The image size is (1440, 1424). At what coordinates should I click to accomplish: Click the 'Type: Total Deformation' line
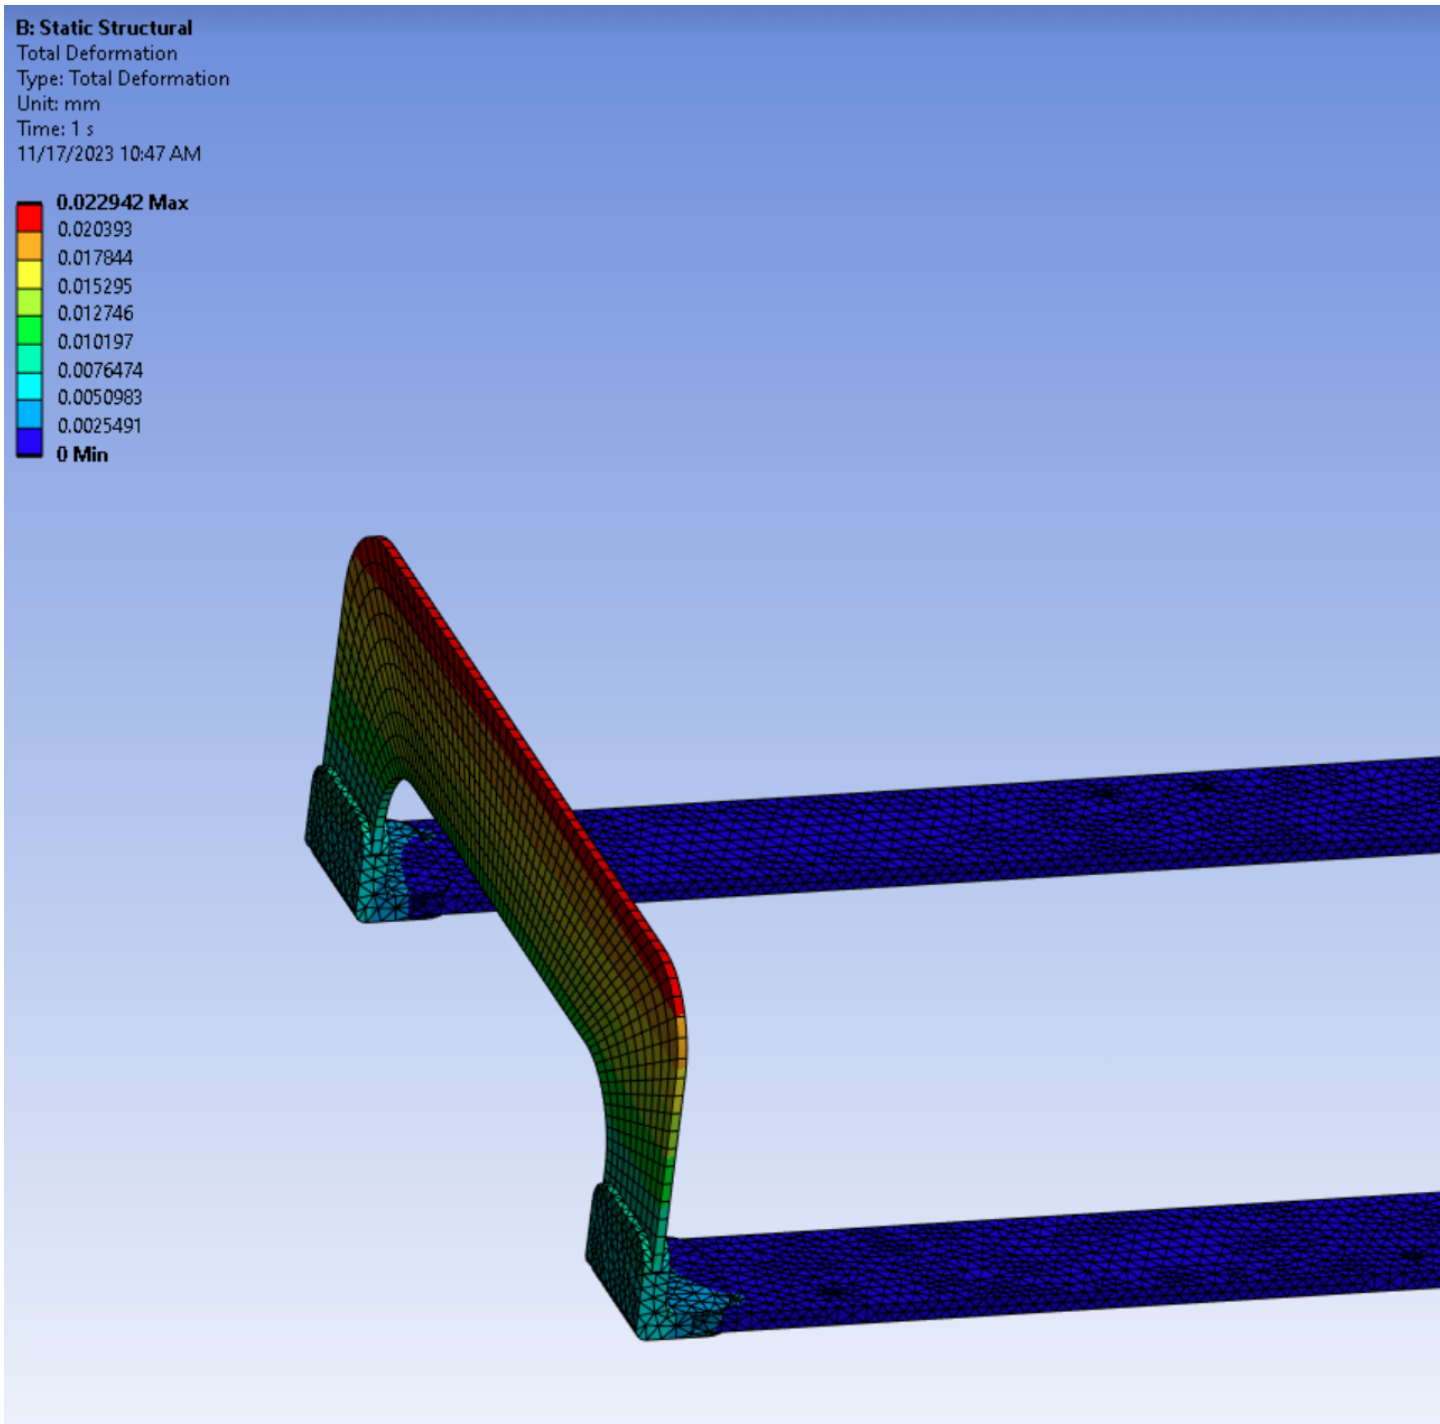(x=123, y=78)
